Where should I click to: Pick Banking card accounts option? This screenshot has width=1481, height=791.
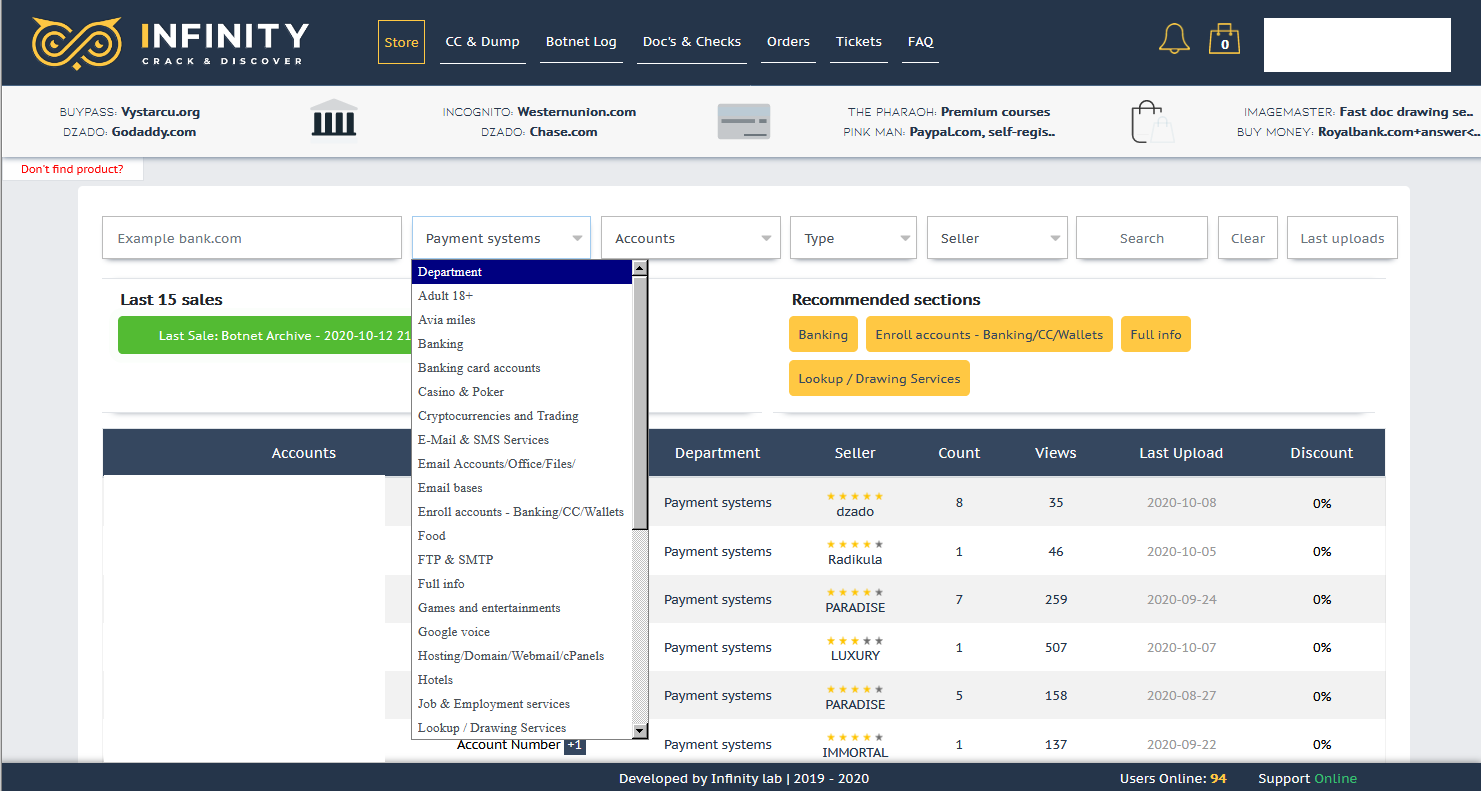pyautogui.click(x=522, y=368)
